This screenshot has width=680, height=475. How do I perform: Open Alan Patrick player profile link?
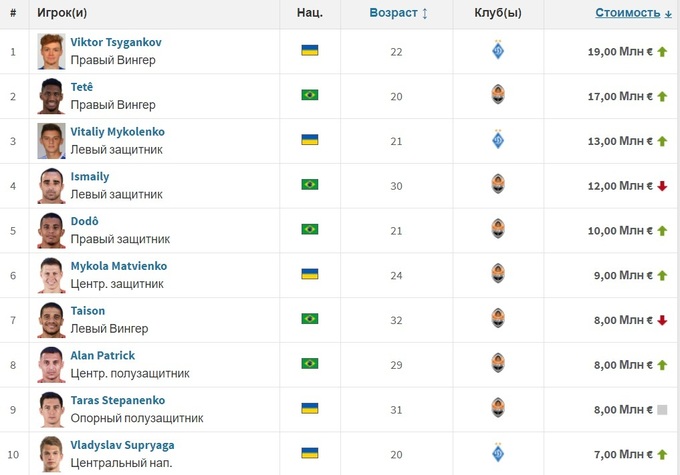click(102, 355)
